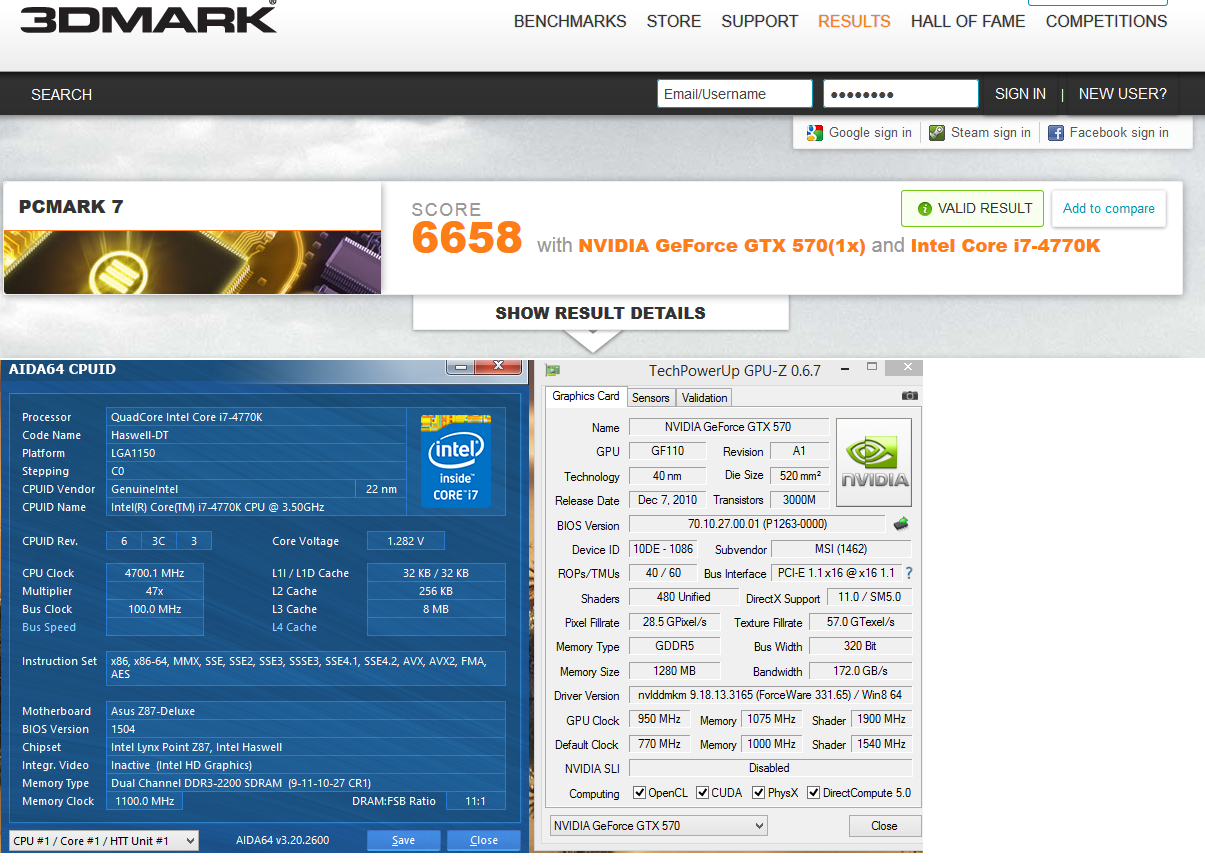Toggle the CUDA checkbox

click(x=702, y=793)
